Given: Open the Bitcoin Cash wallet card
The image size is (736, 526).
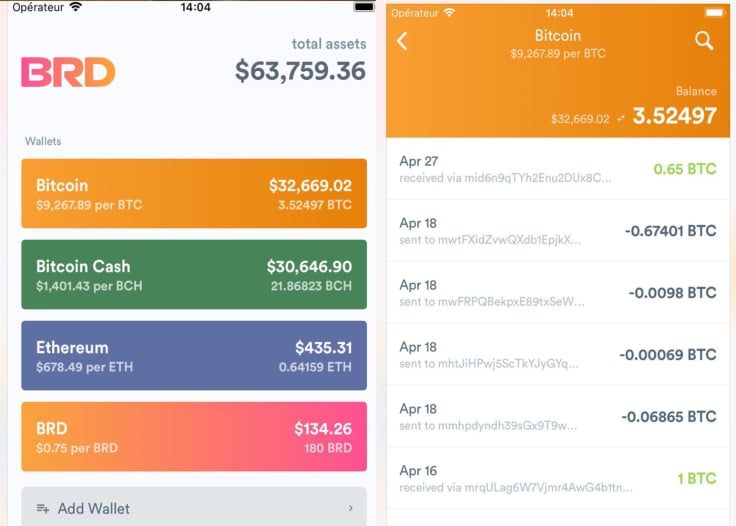Looking at the screenshot, I should pos(194,274).
